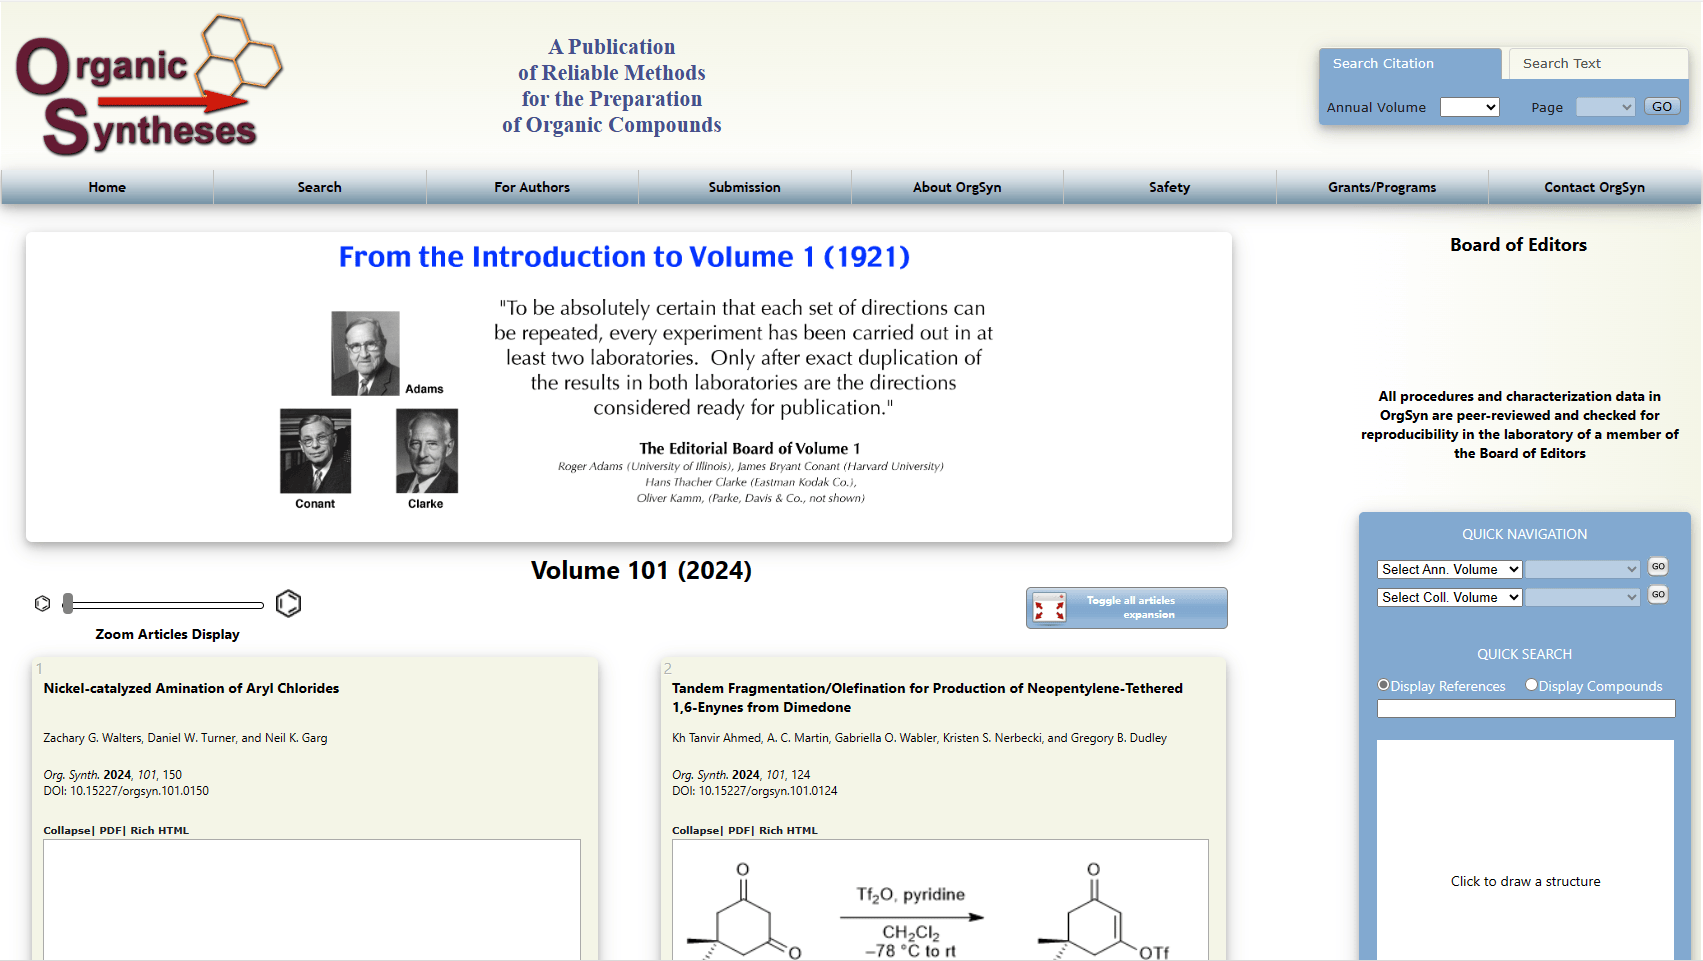Open PDF for Tandem Fragmentation/Olefination article

click(x=739, y=830)
